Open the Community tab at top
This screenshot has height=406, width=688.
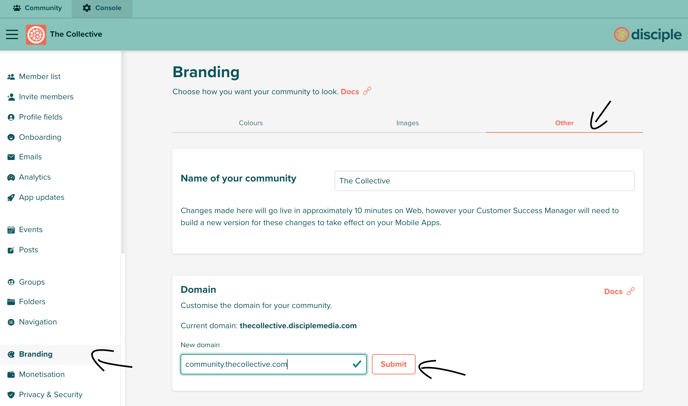tap(37, 8)
